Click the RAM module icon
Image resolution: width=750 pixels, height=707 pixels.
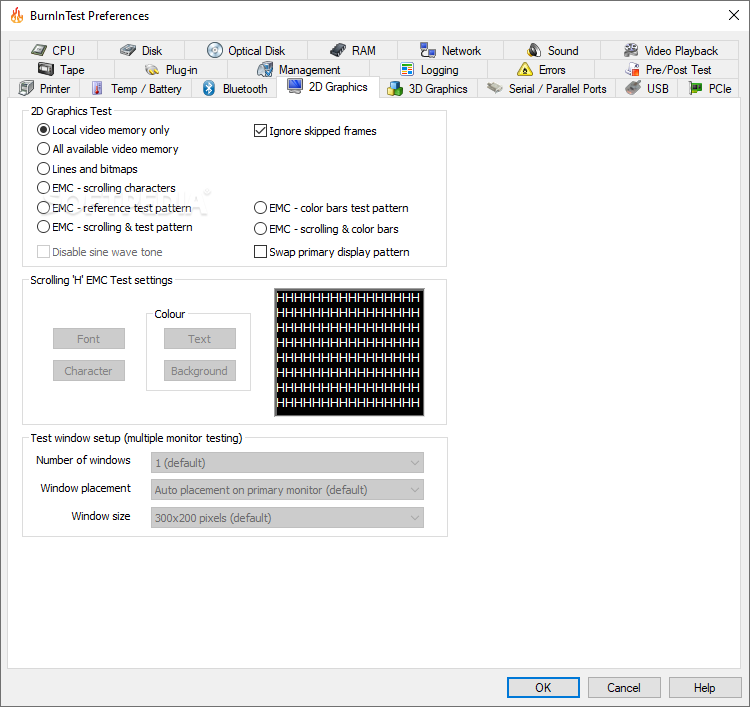[338, 50]
